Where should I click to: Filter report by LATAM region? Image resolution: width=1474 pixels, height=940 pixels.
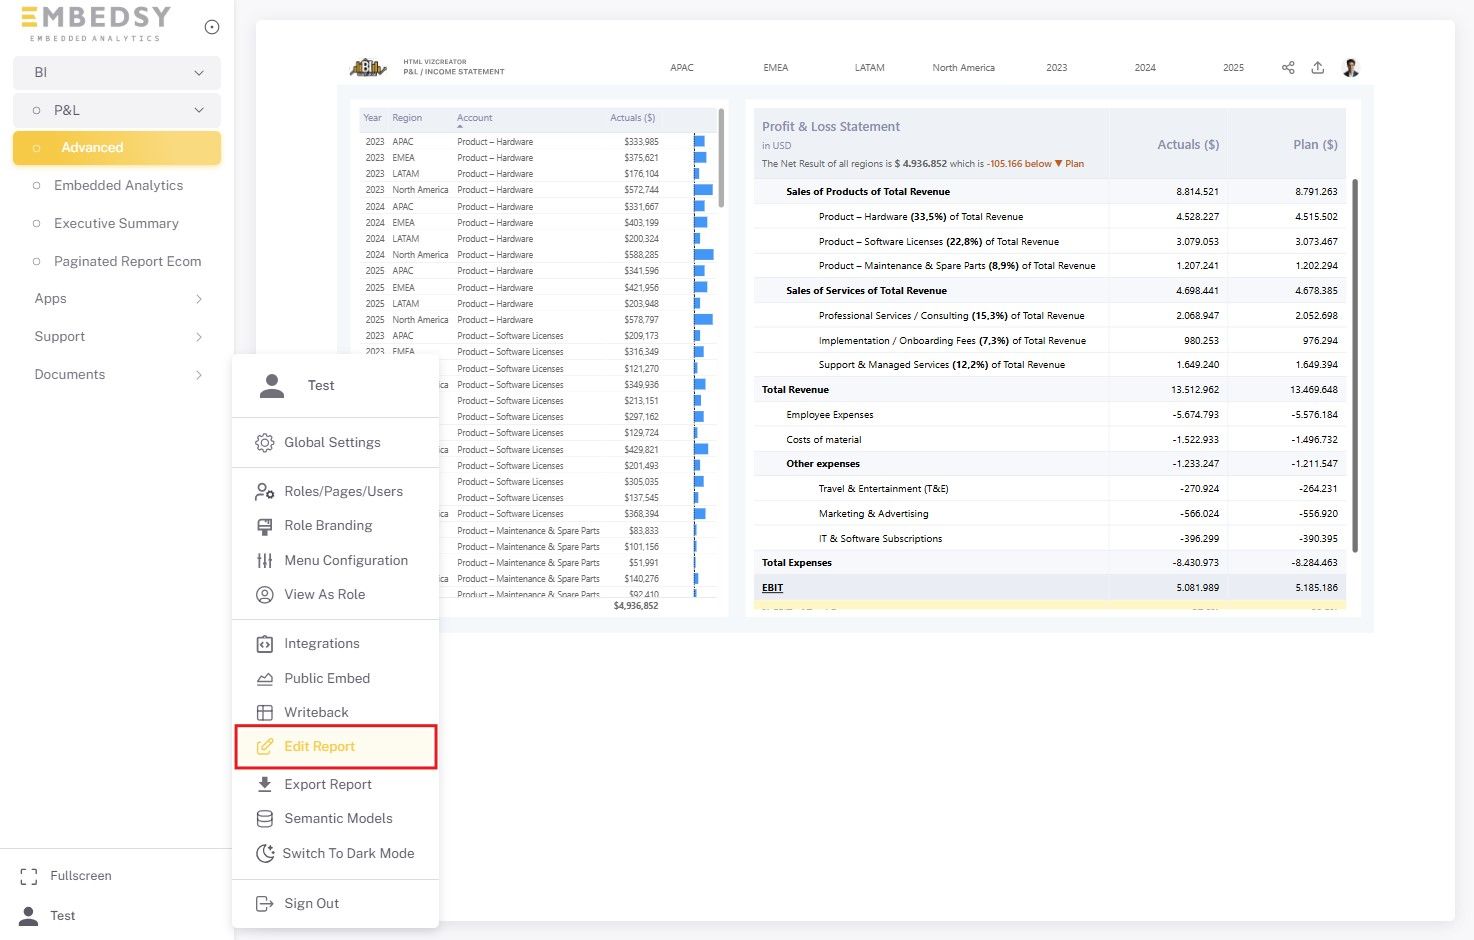point(870,68)
